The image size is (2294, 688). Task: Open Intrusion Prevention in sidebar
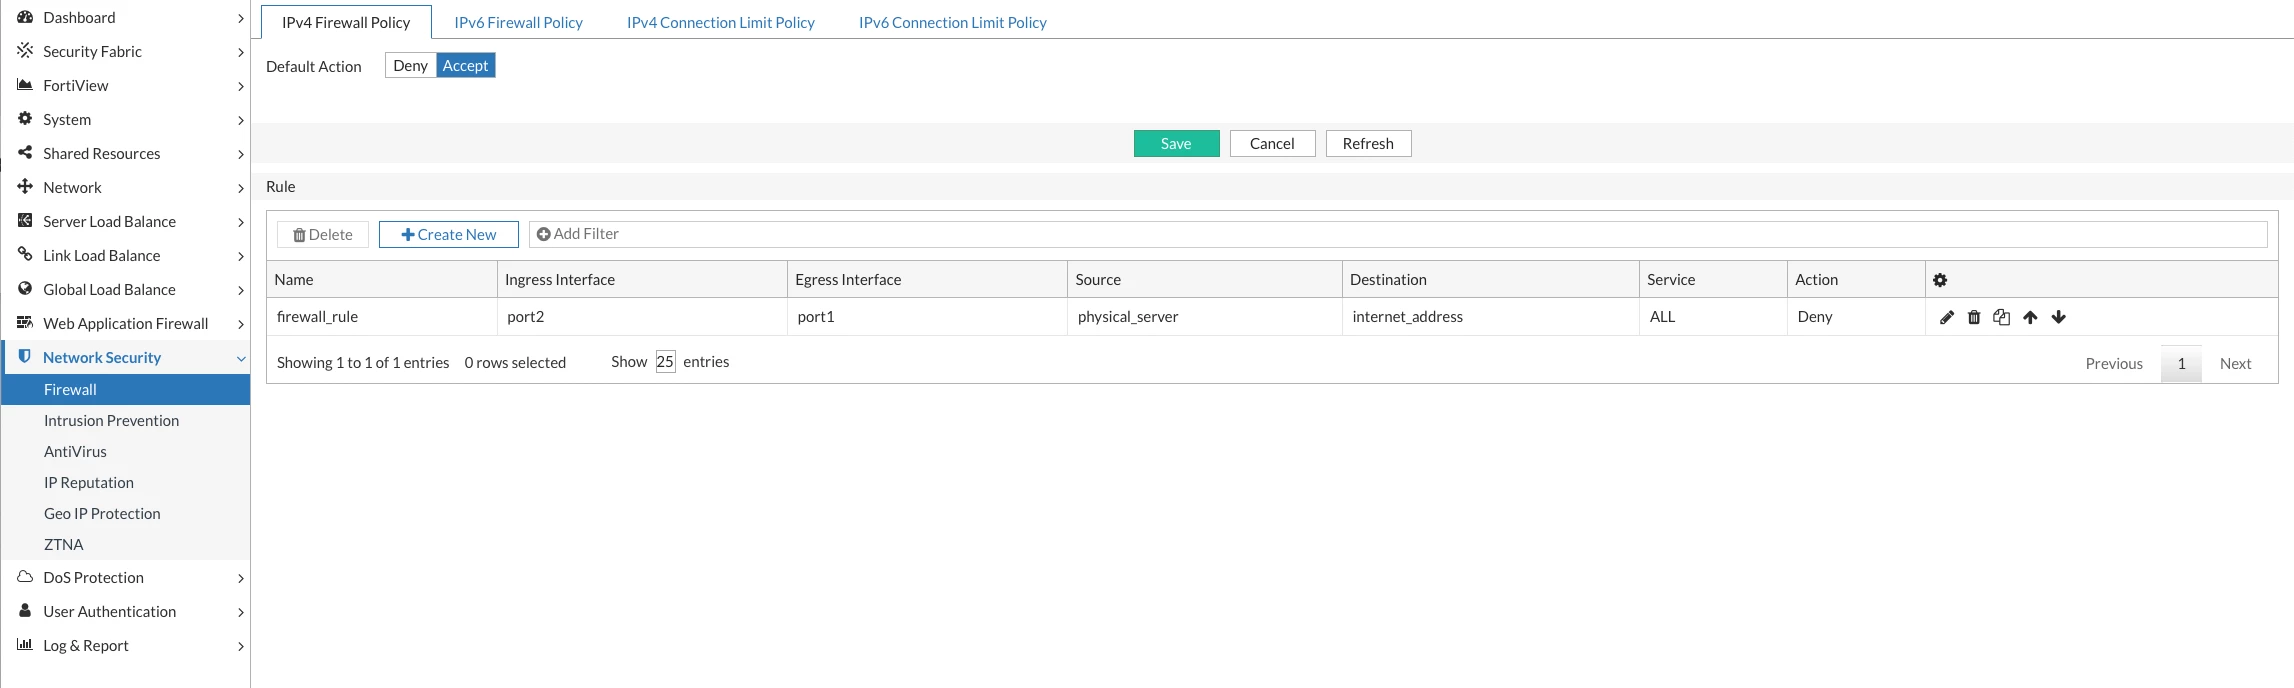(x=126, y=420)
